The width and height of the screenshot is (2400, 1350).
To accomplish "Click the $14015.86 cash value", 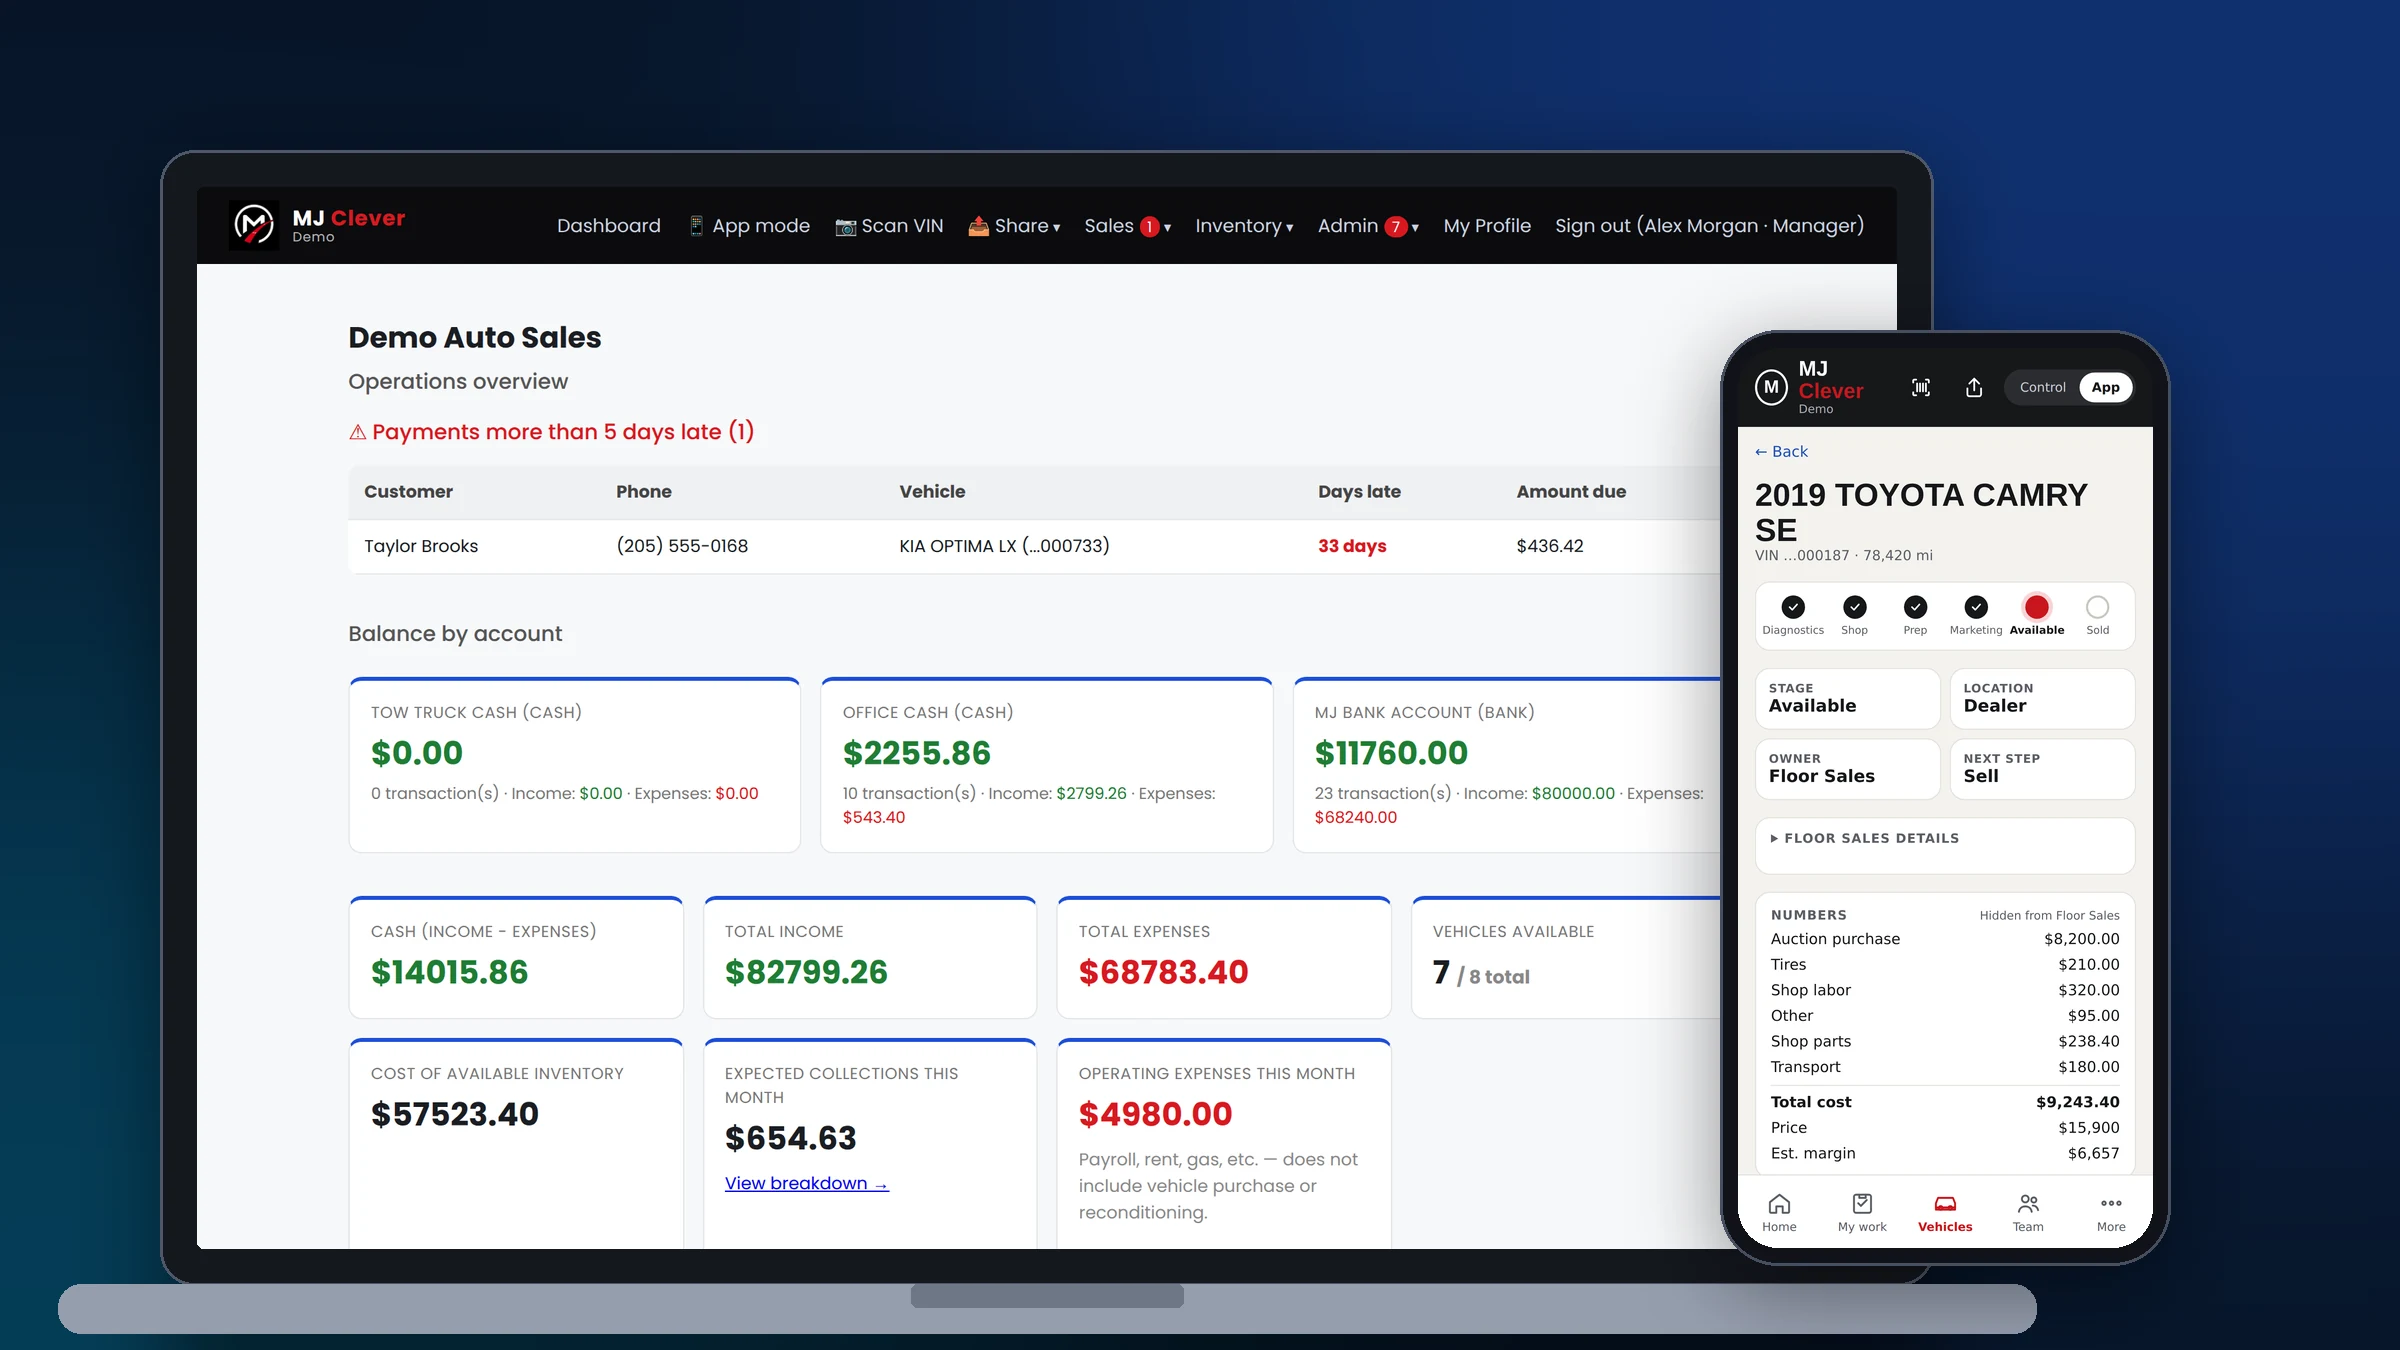I will (449, 972).
